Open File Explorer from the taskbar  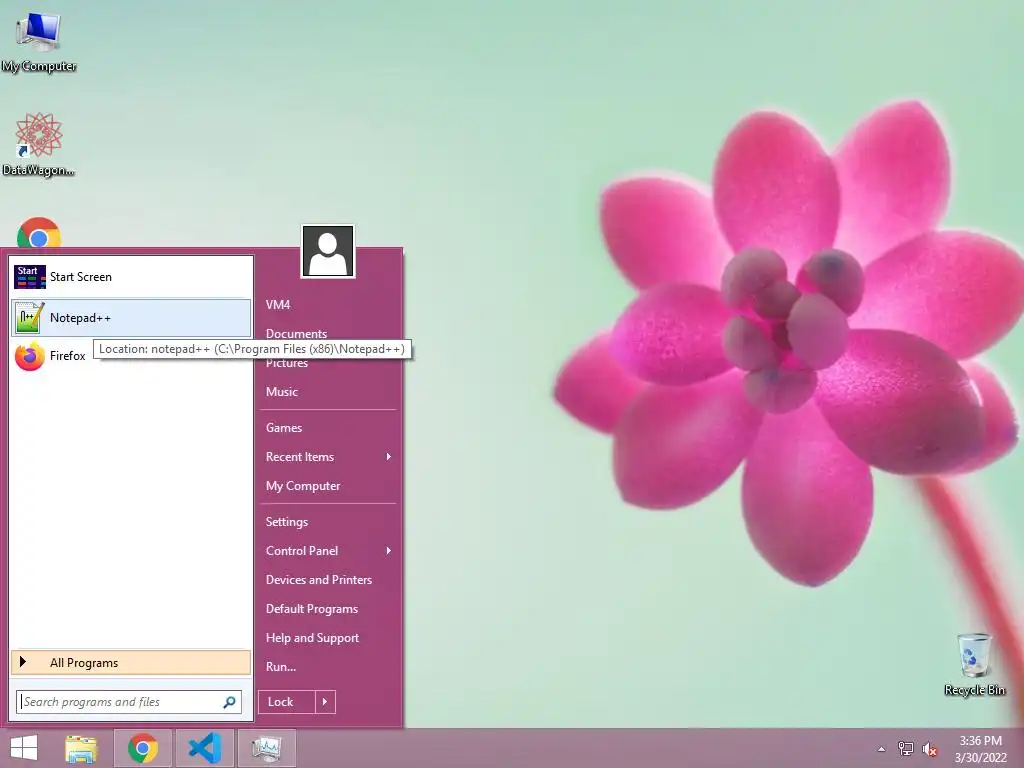click(81, 748)
